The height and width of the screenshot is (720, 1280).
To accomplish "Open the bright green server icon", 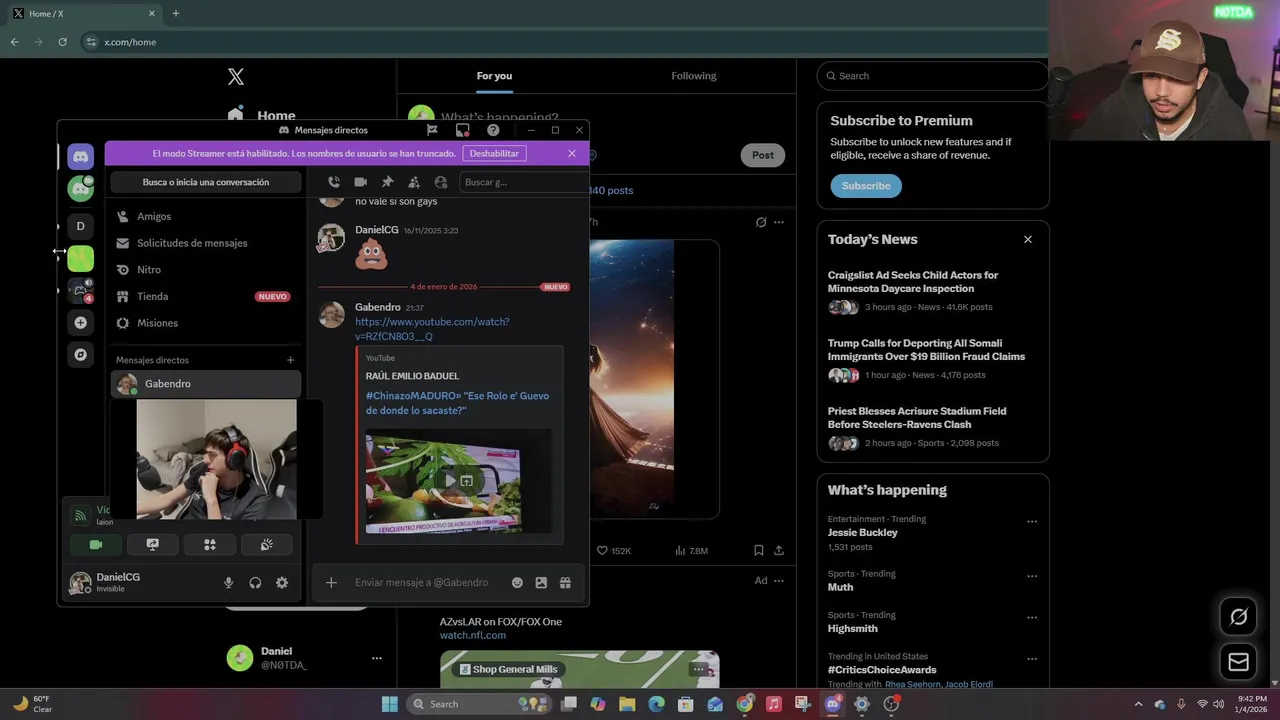I will pos(81,258).
